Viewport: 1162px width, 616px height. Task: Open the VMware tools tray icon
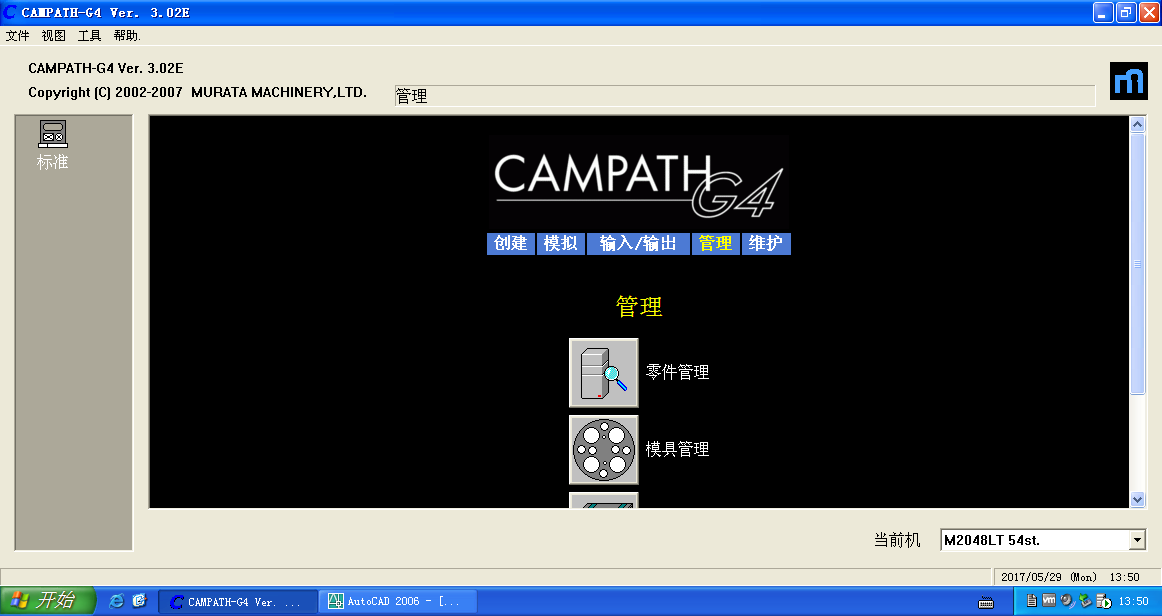pyautogui.click(x=1049, y=600)
